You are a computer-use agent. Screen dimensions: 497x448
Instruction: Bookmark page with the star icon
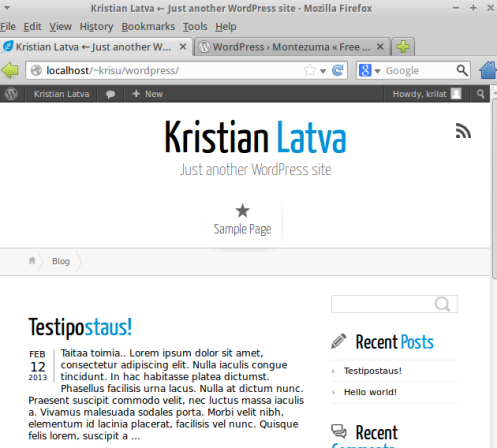click(310, 70)
